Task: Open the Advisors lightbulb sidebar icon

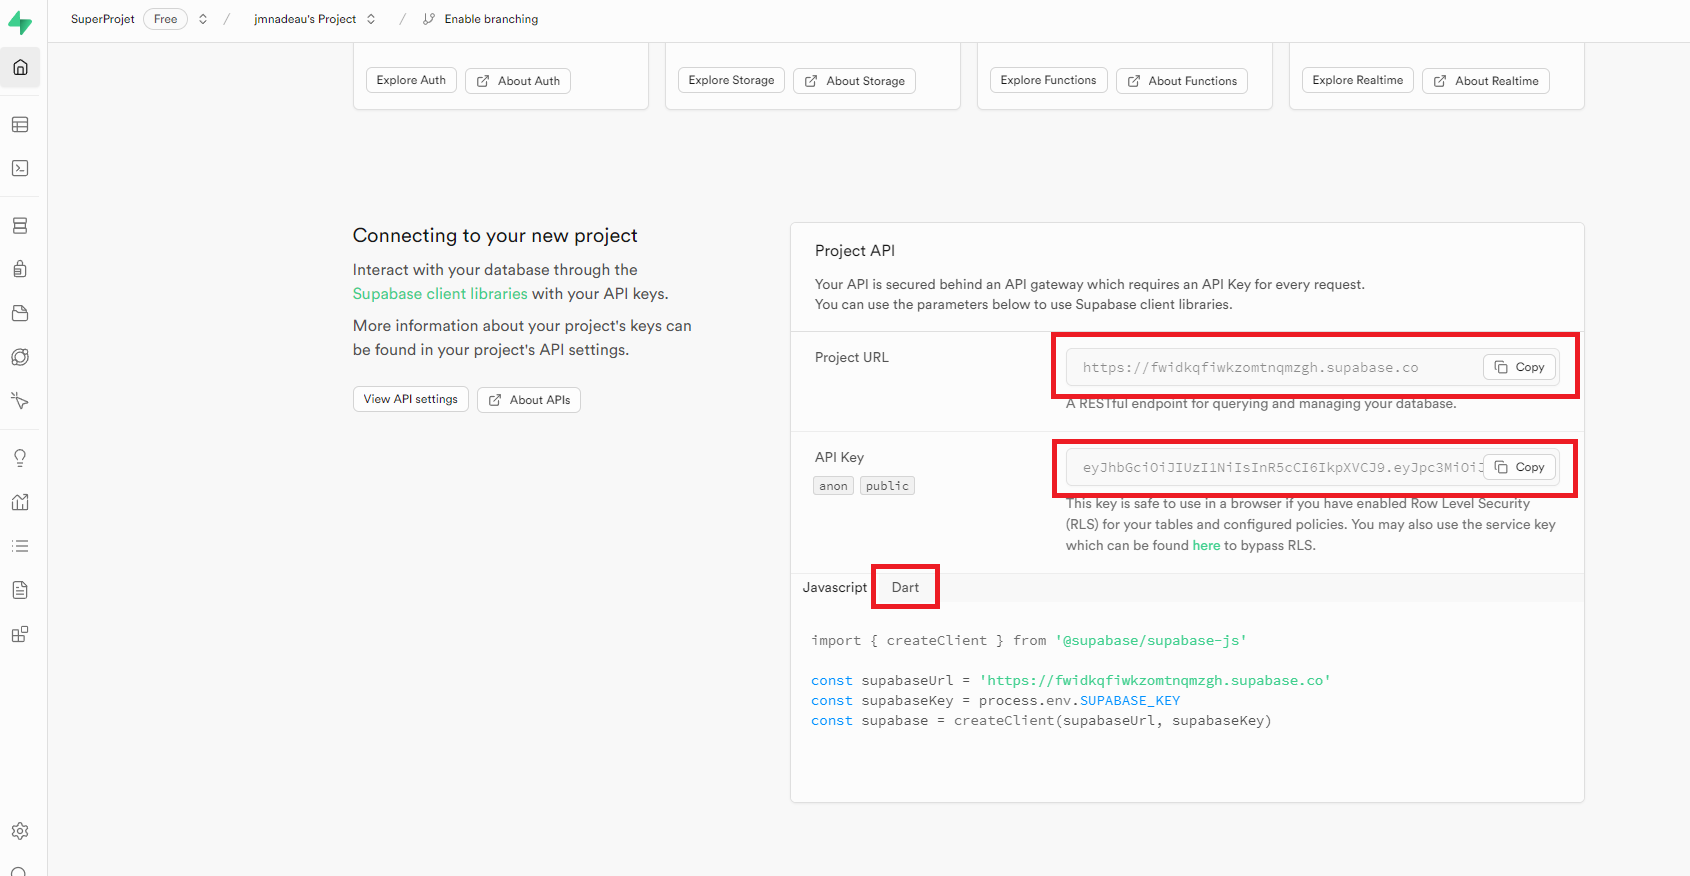Action: click(20, 458)
